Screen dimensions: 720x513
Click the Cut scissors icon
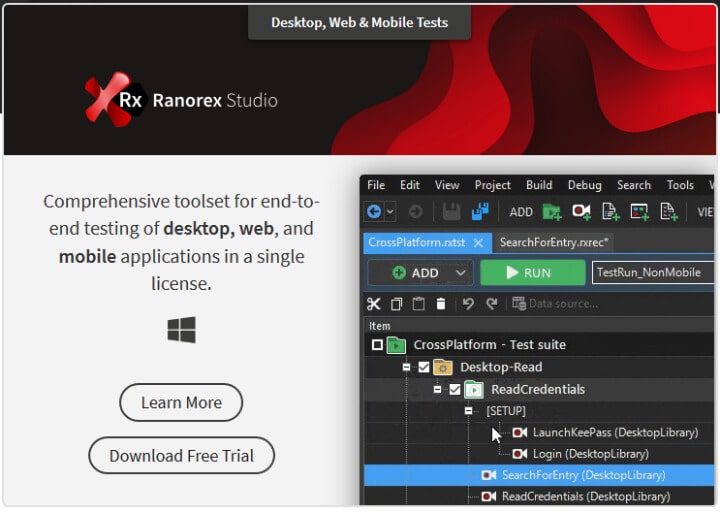tap(374, 304)
